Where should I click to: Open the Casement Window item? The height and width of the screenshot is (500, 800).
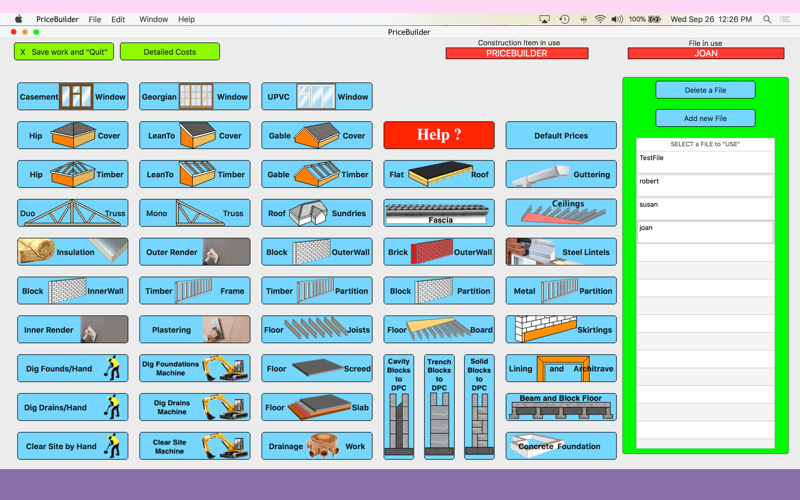tap(72, 96)
